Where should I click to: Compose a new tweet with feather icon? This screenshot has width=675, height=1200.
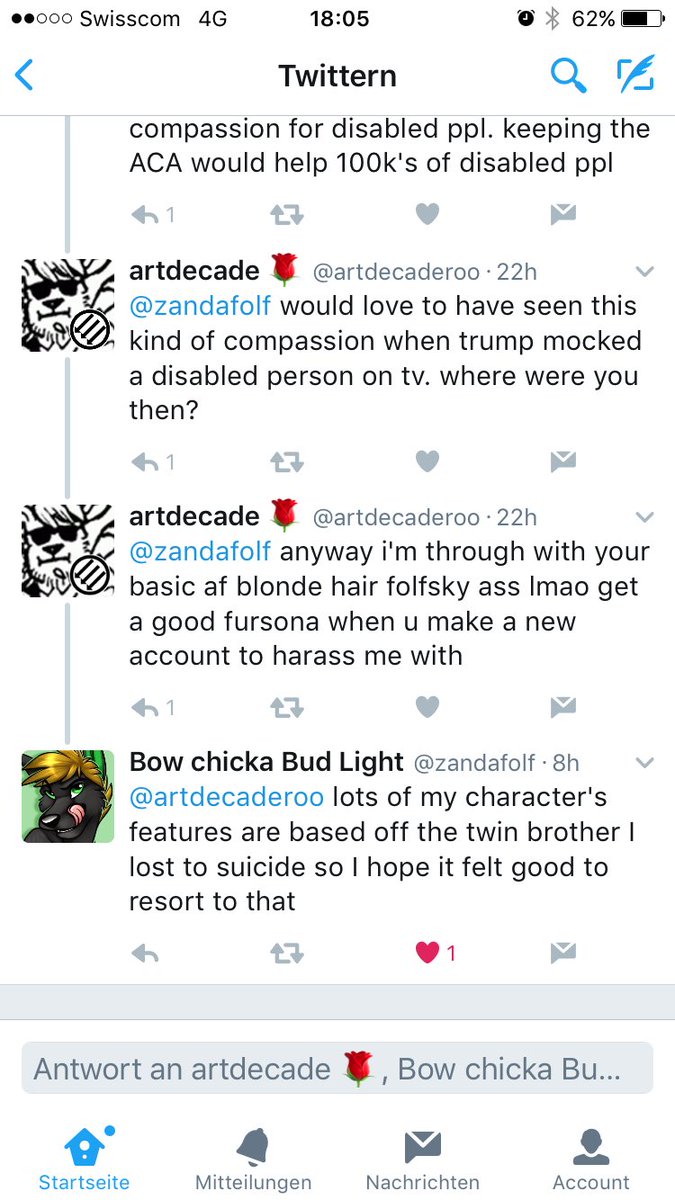pos(635,75)
